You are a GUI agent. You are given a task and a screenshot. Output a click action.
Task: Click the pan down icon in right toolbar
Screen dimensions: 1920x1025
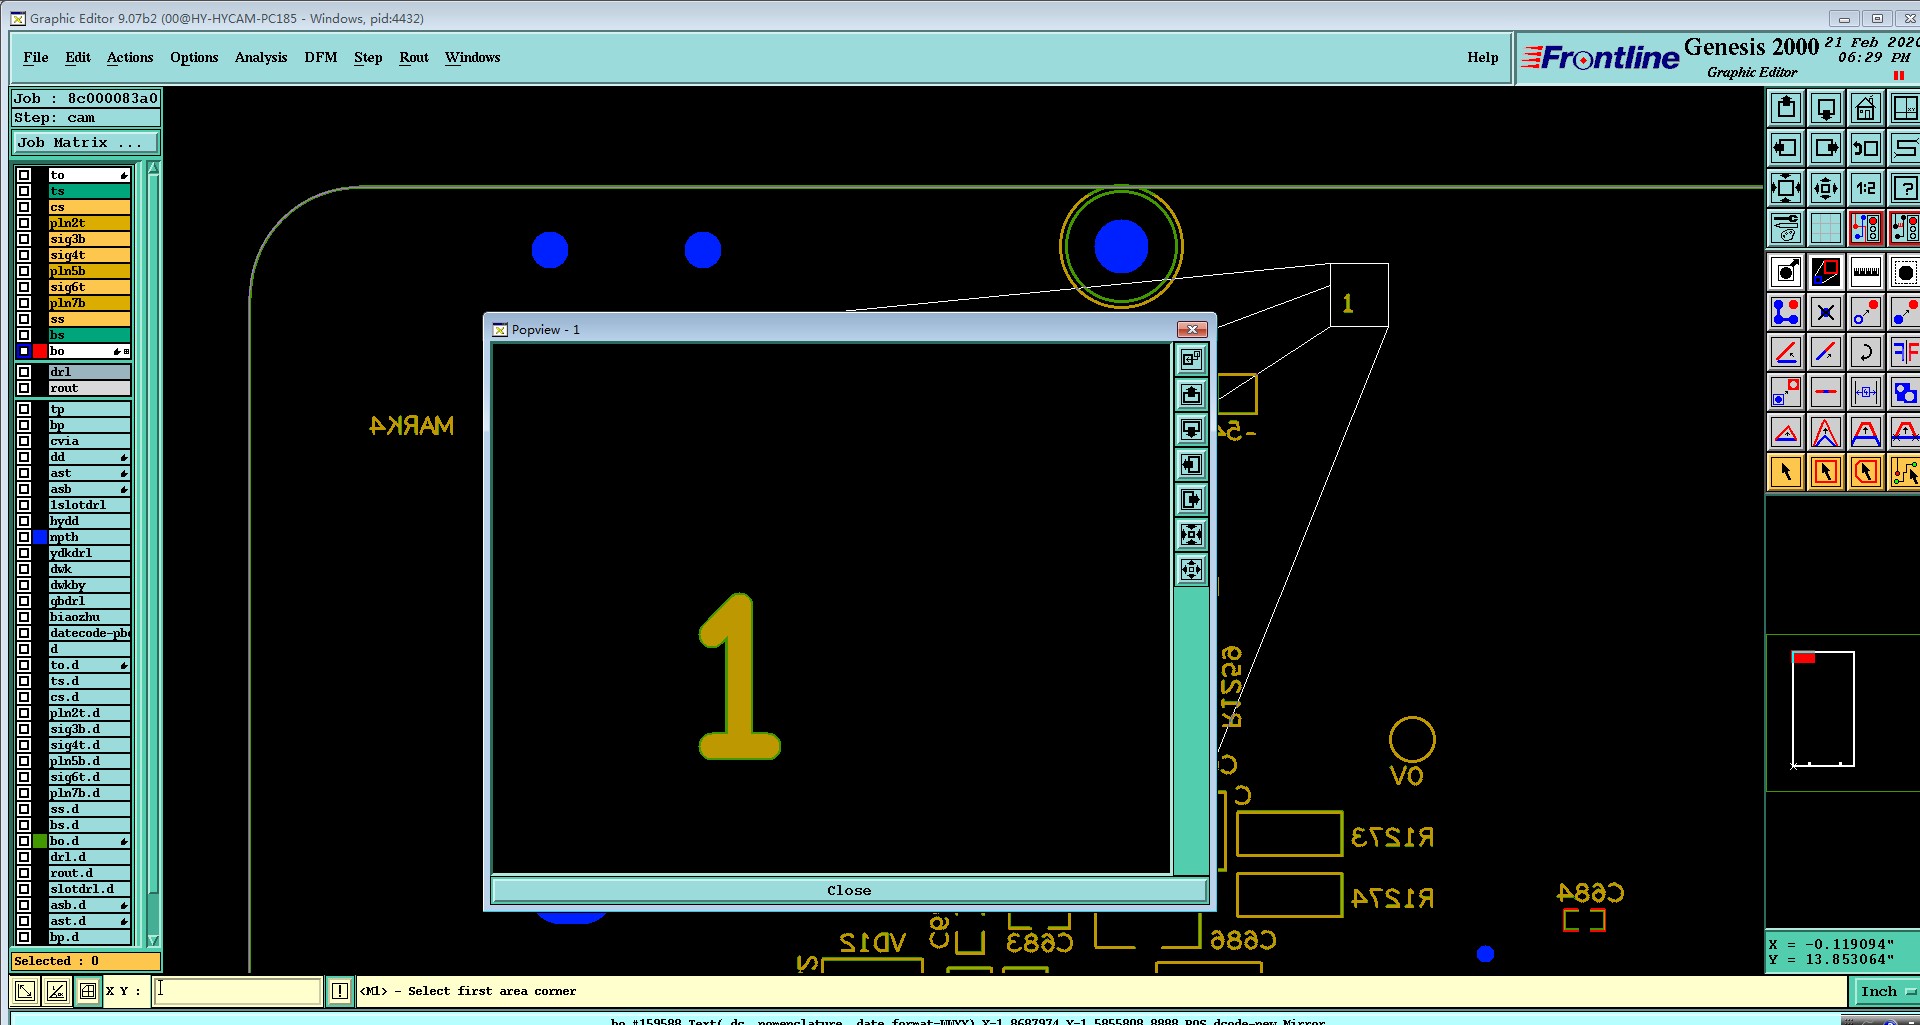(1826, 108)
